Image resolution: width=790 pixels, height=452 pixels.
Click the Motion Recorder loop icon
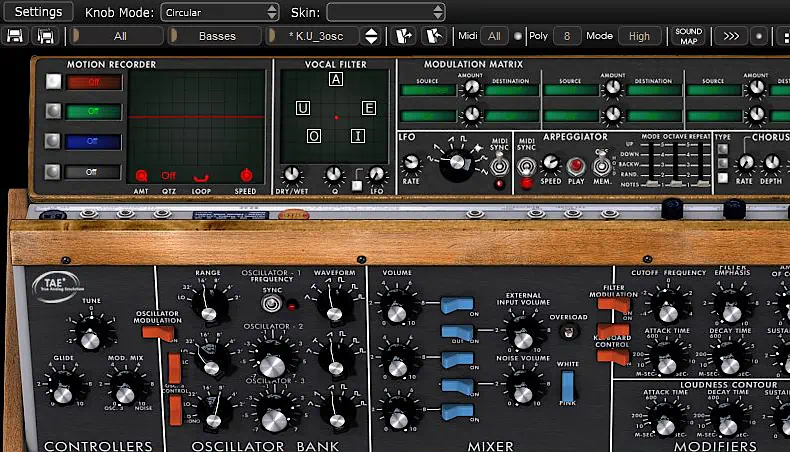pos(201,177)
